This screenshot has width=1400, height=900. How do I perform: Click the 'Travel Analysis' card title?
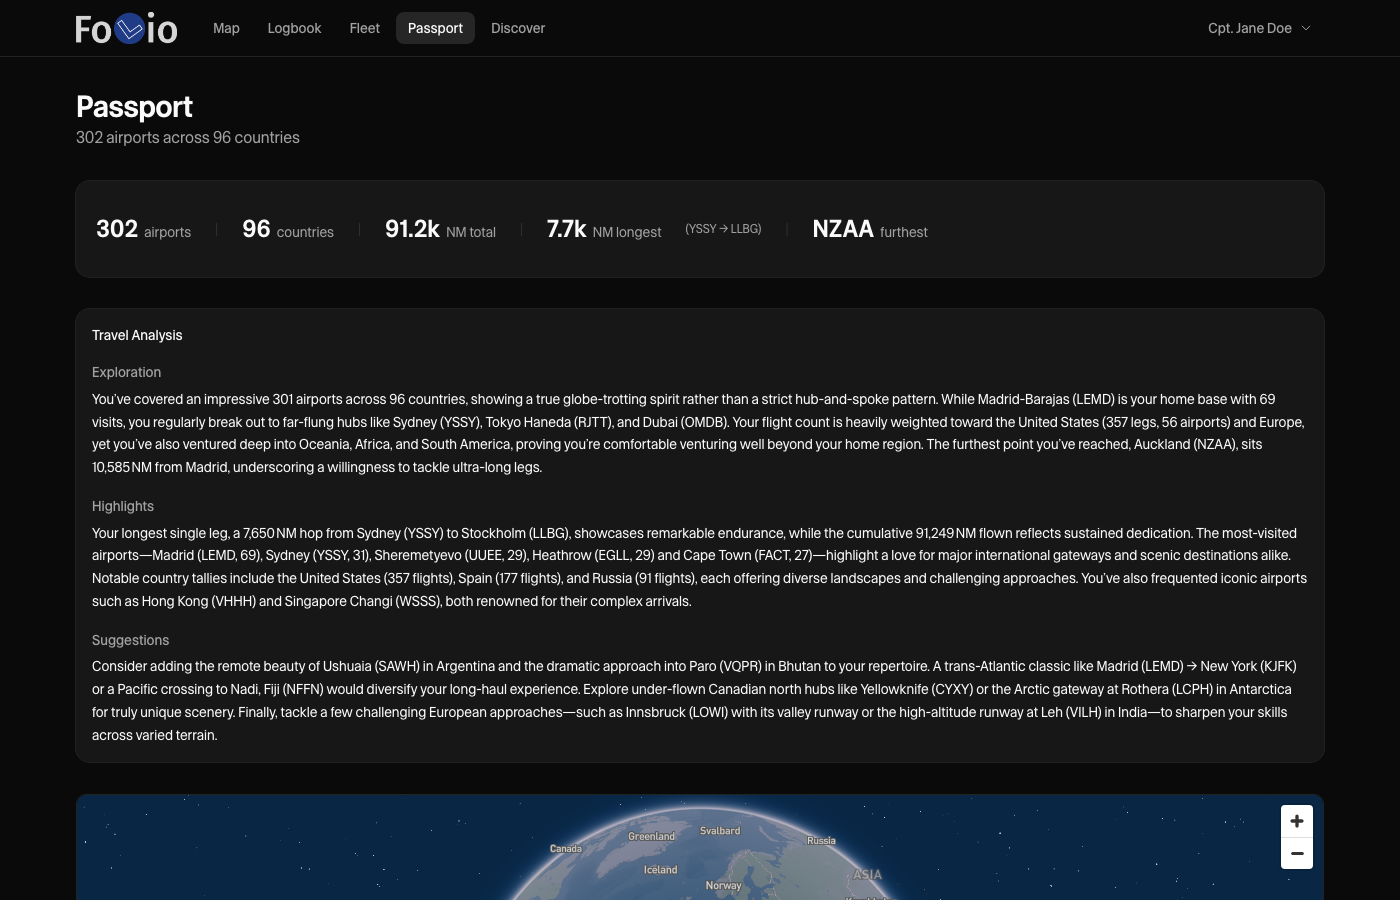pyautogui.click(x=137, y=335)
